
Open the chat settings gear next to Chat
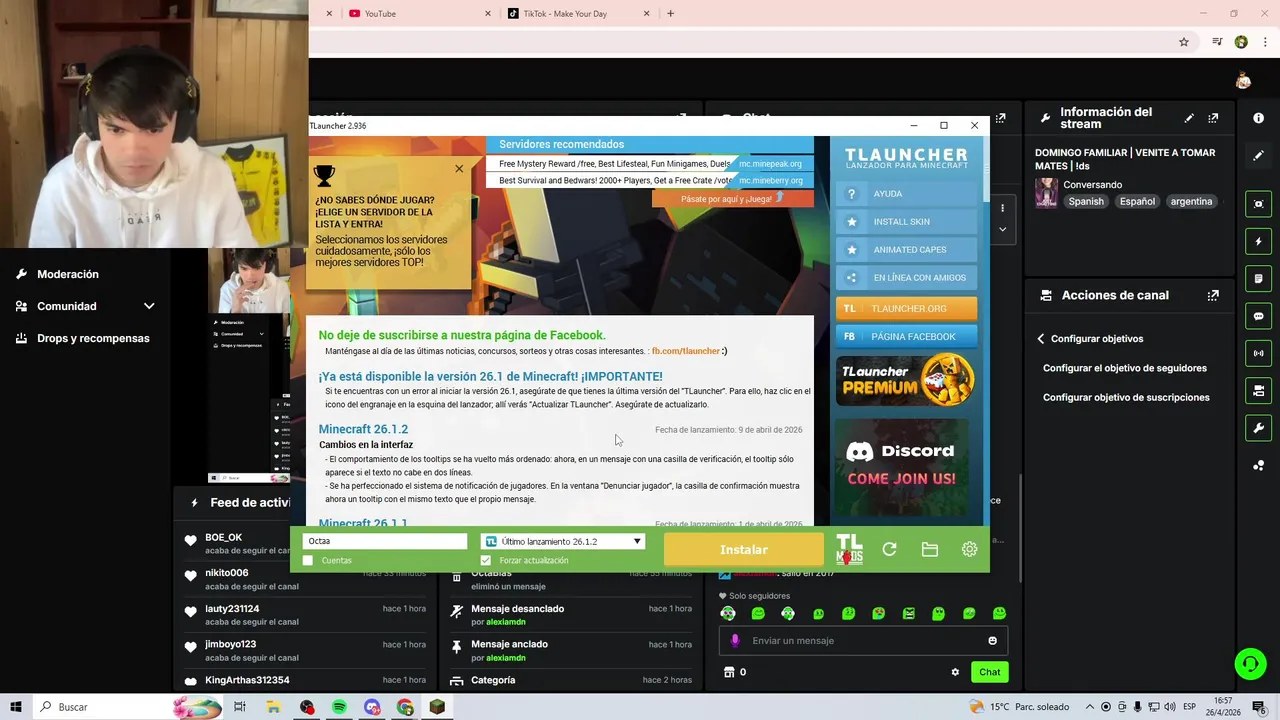click(955, 672)
